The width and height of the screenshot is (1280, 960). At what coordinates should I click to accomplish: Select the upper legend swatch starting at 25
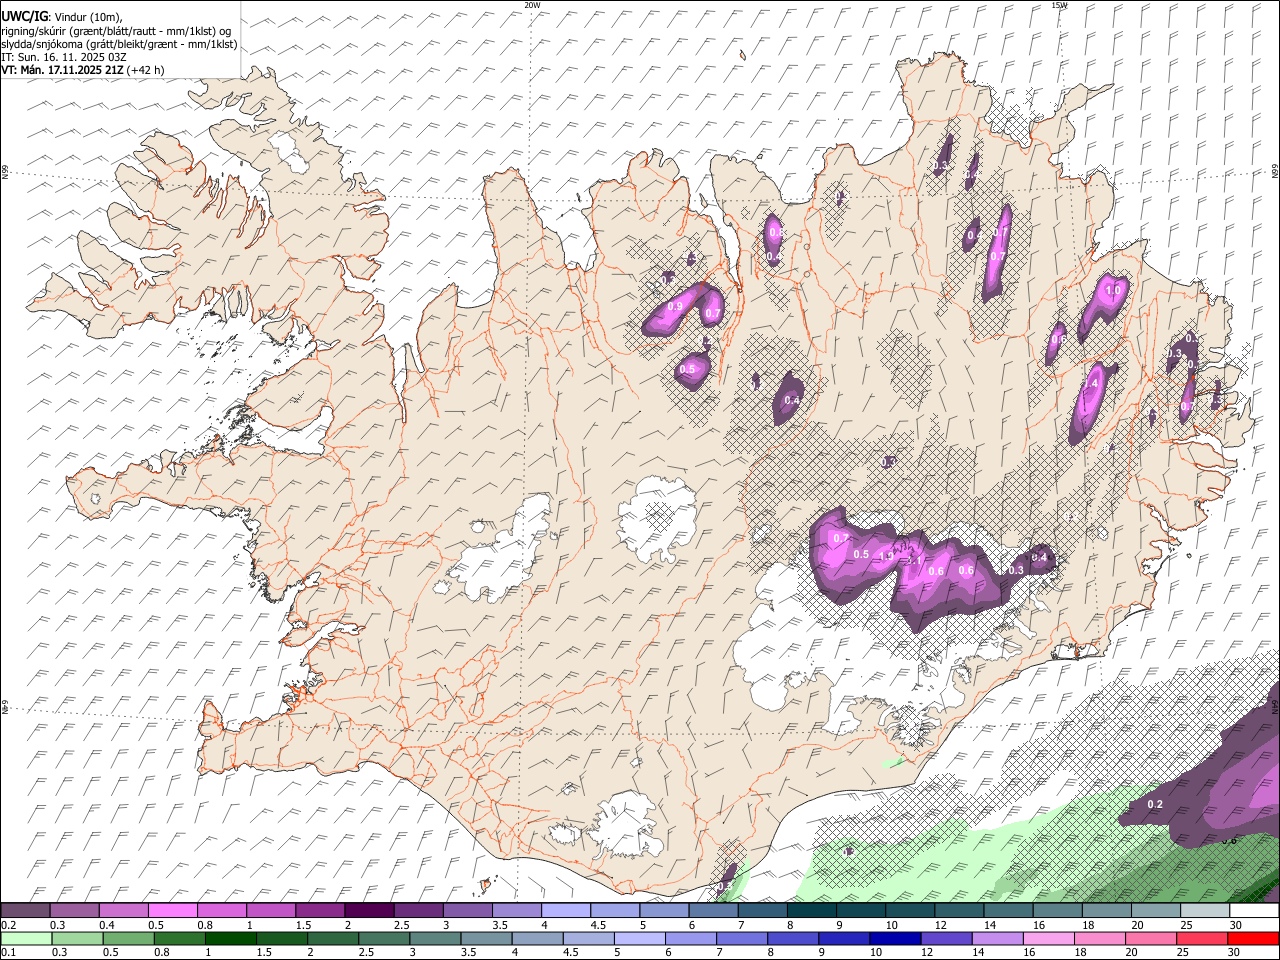pyautogui.click(x=1205, y=911)
